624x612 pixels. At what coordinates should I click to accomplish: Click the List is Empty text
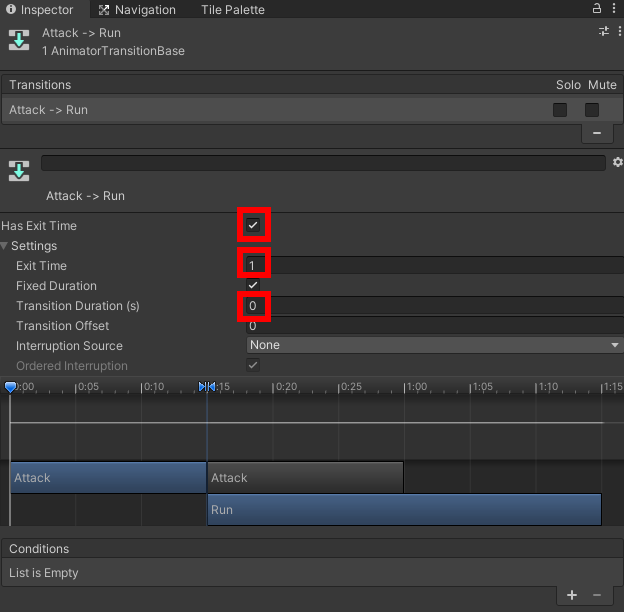tap(44, 573)
